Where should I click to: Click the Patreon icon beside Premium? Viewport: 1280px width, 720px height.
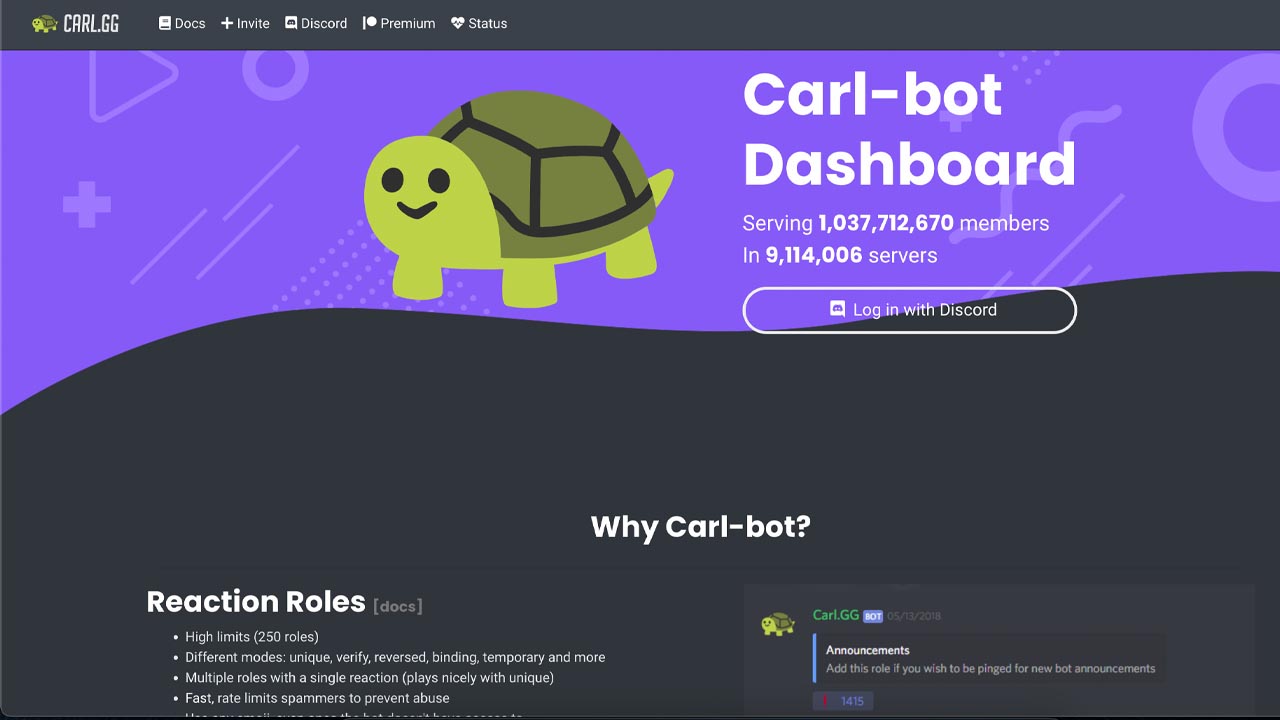(369, 23)
